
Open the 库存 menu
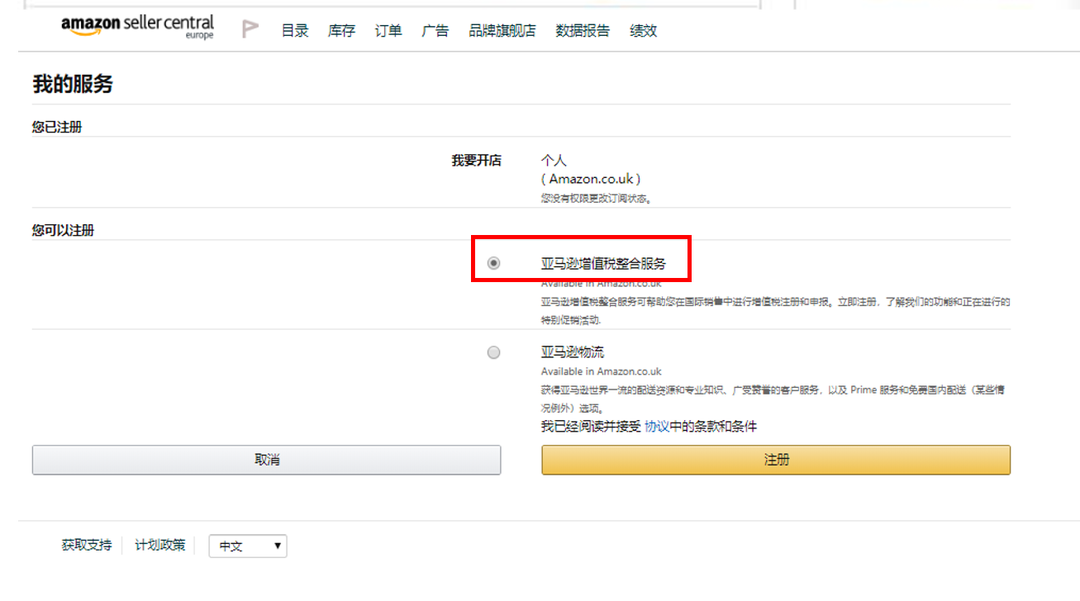[342, 31]
